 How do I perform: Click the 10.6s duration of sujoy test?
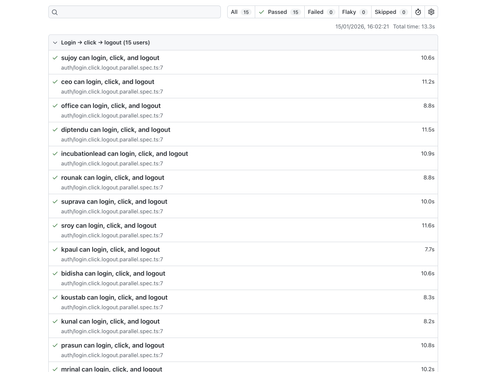(x=428, y=58)
